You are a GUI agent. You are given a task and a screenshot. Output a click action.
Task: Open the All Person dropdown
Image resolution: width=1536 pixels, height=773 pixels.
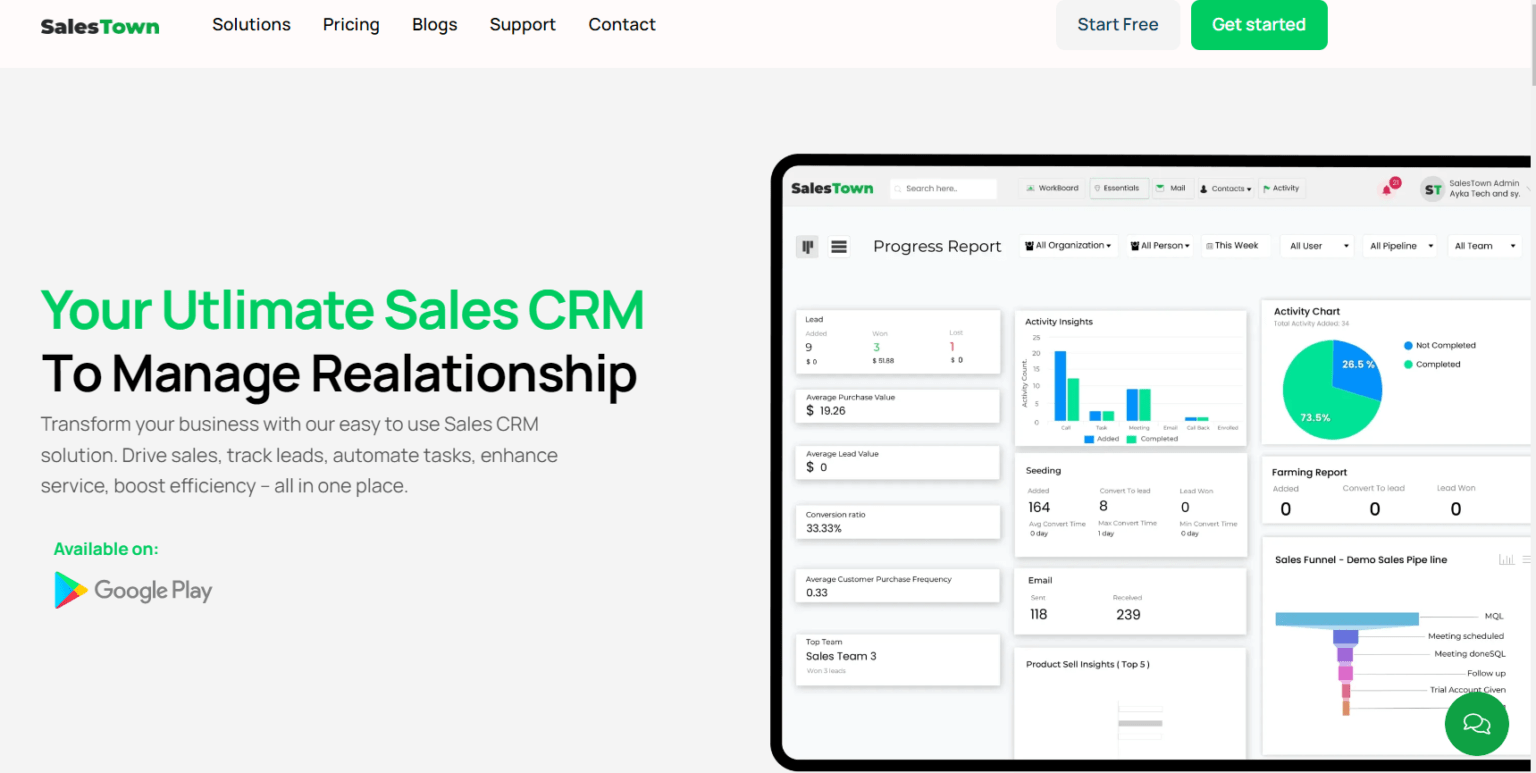pyautogui.click(x=1159, y=245)
